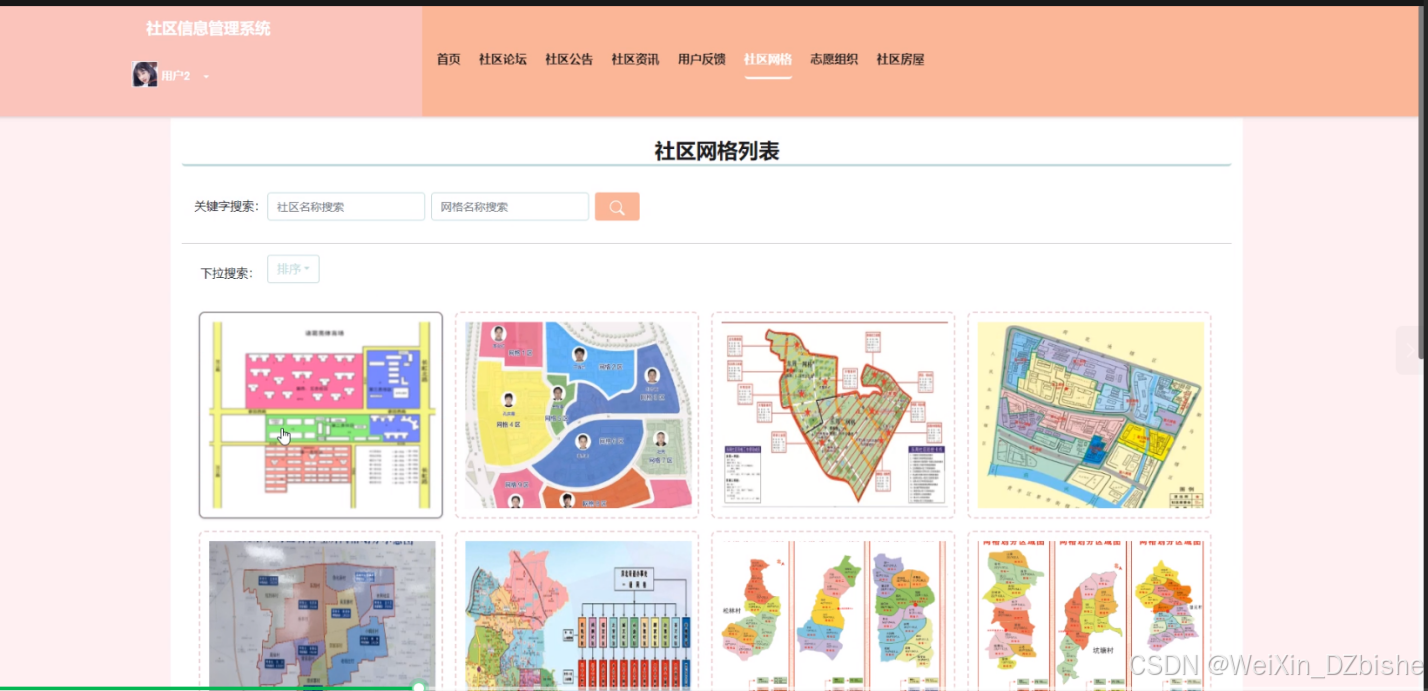
Task: Click the side arrow tab at right edge
Action: 1411,350
